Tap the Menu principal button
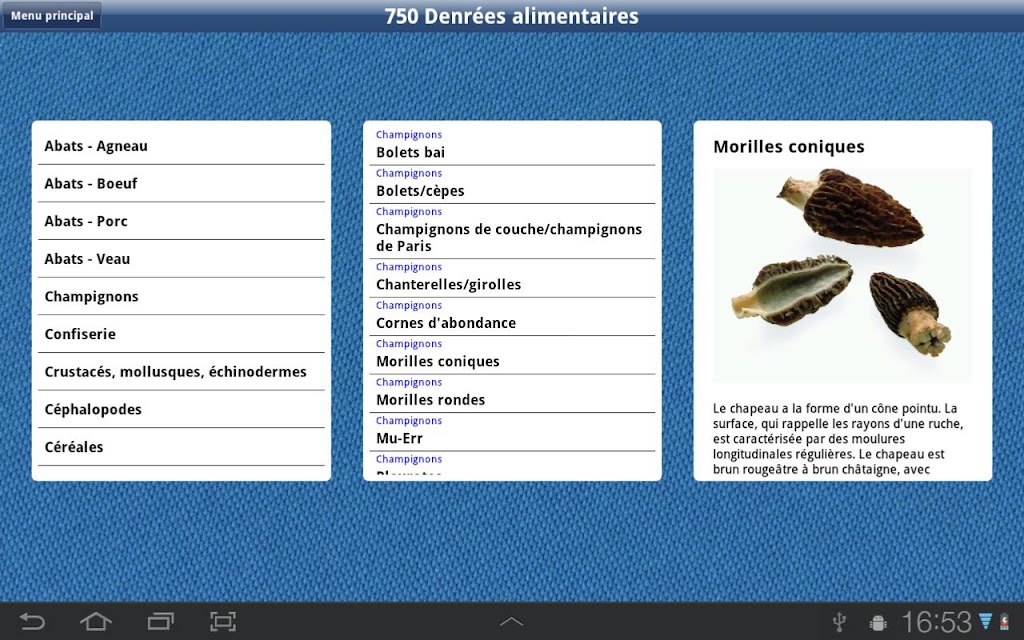The image size is (1024, 640). (x=52, y=15)
